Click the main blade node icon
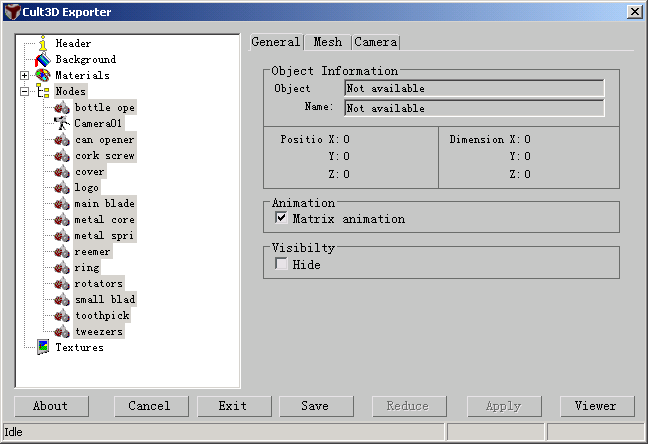The image size is (648, 444). (62, 204)
